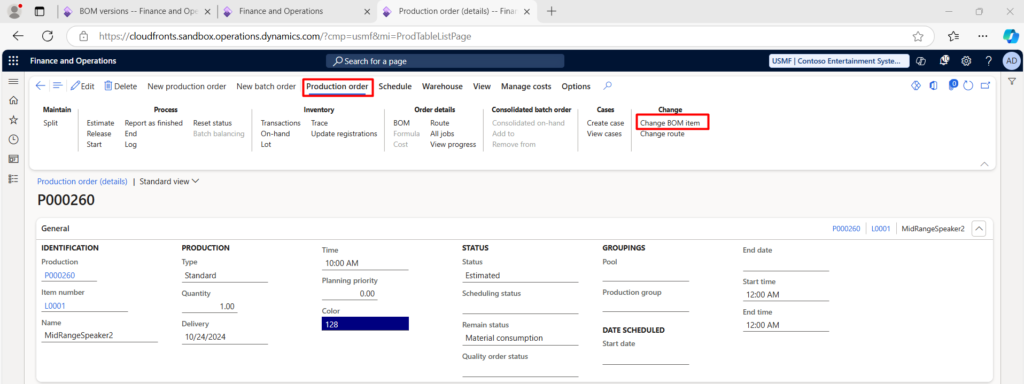Open Office integration icon
The image size is (1024, 384).
pos(934,86)
